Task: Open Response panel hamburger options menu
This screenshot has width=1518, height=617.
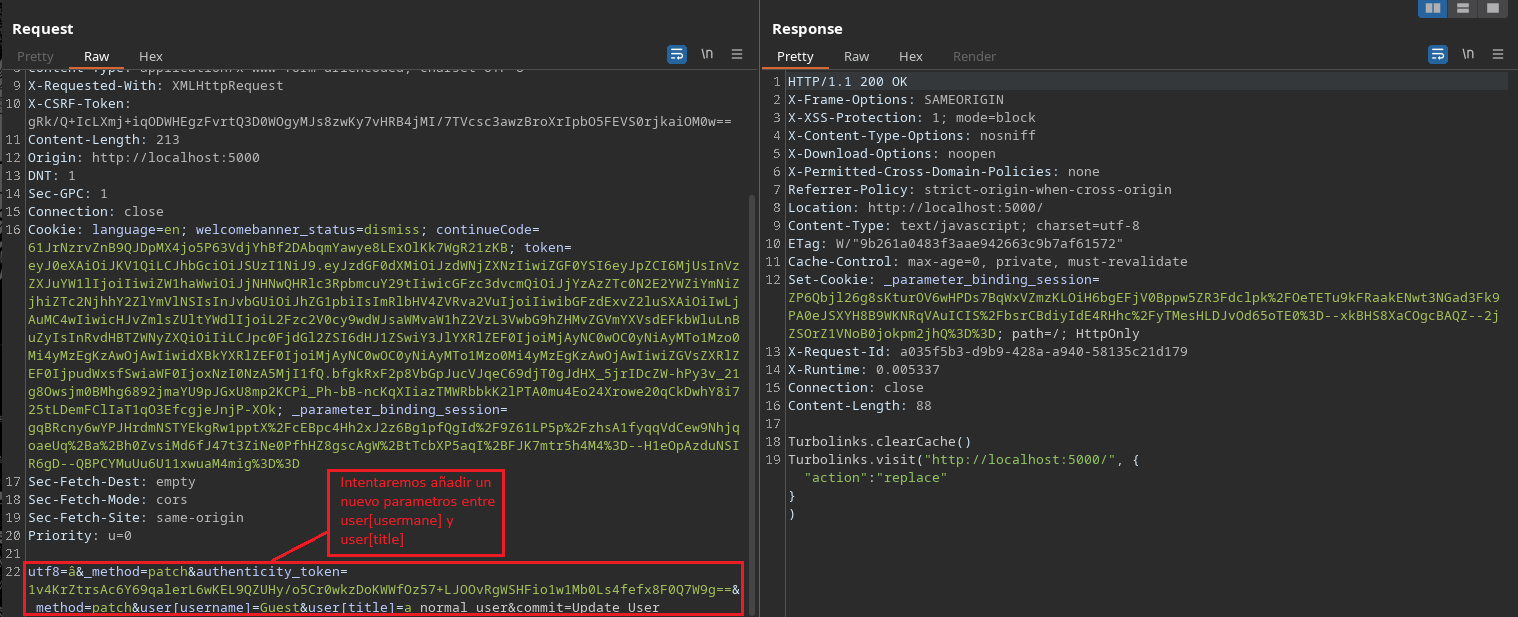Action: [x=1497, y=54]
